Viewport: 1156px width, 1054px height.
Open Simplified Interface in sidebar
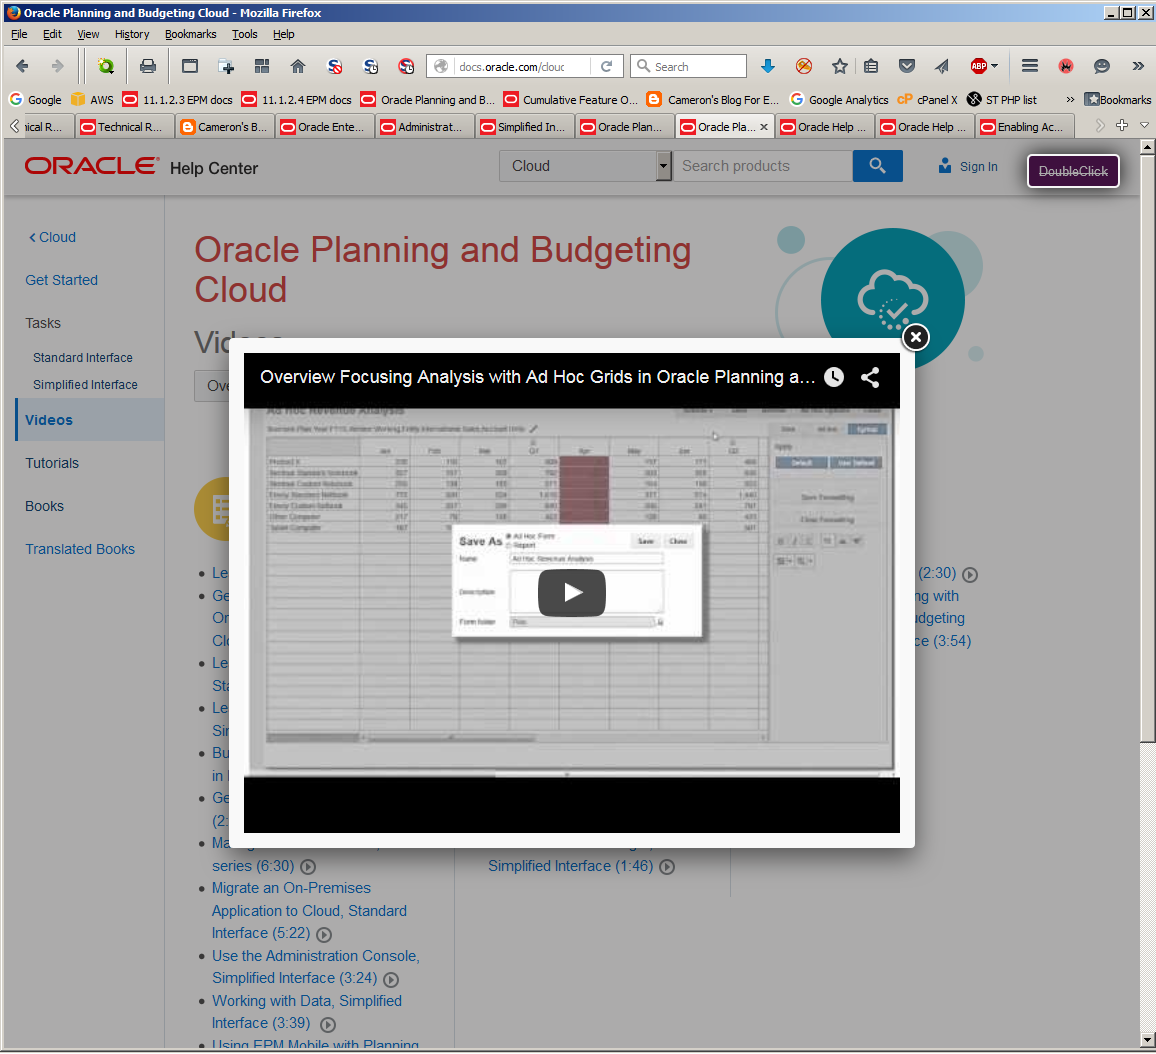coord(85,385)
